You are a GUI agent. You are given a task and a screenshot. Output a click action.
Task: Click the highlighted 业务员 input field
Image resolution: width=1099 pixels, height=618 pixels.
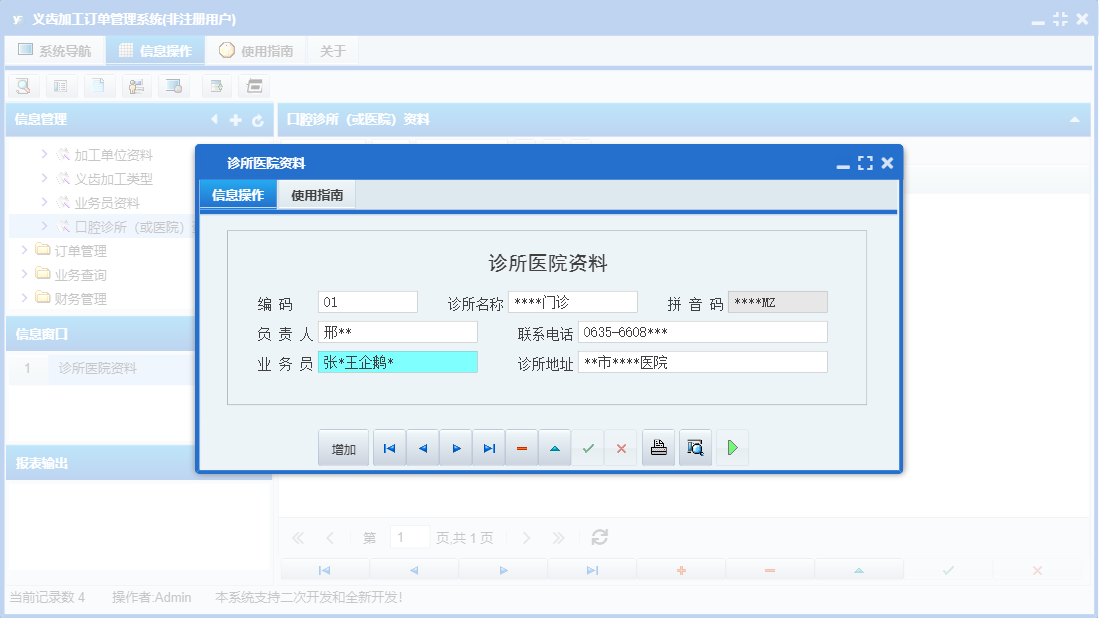coord(400,361)
